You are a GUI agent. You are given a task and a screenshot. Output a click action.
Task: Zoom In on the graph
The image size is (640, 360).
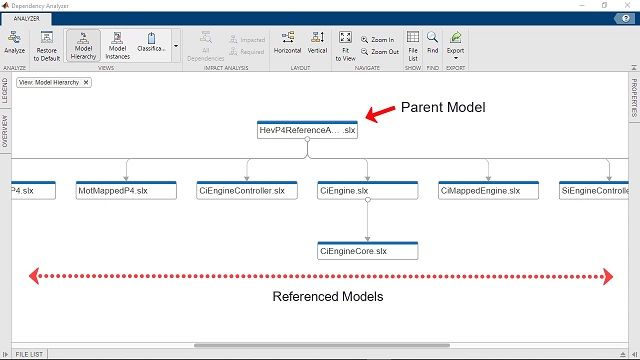[378, 40]
